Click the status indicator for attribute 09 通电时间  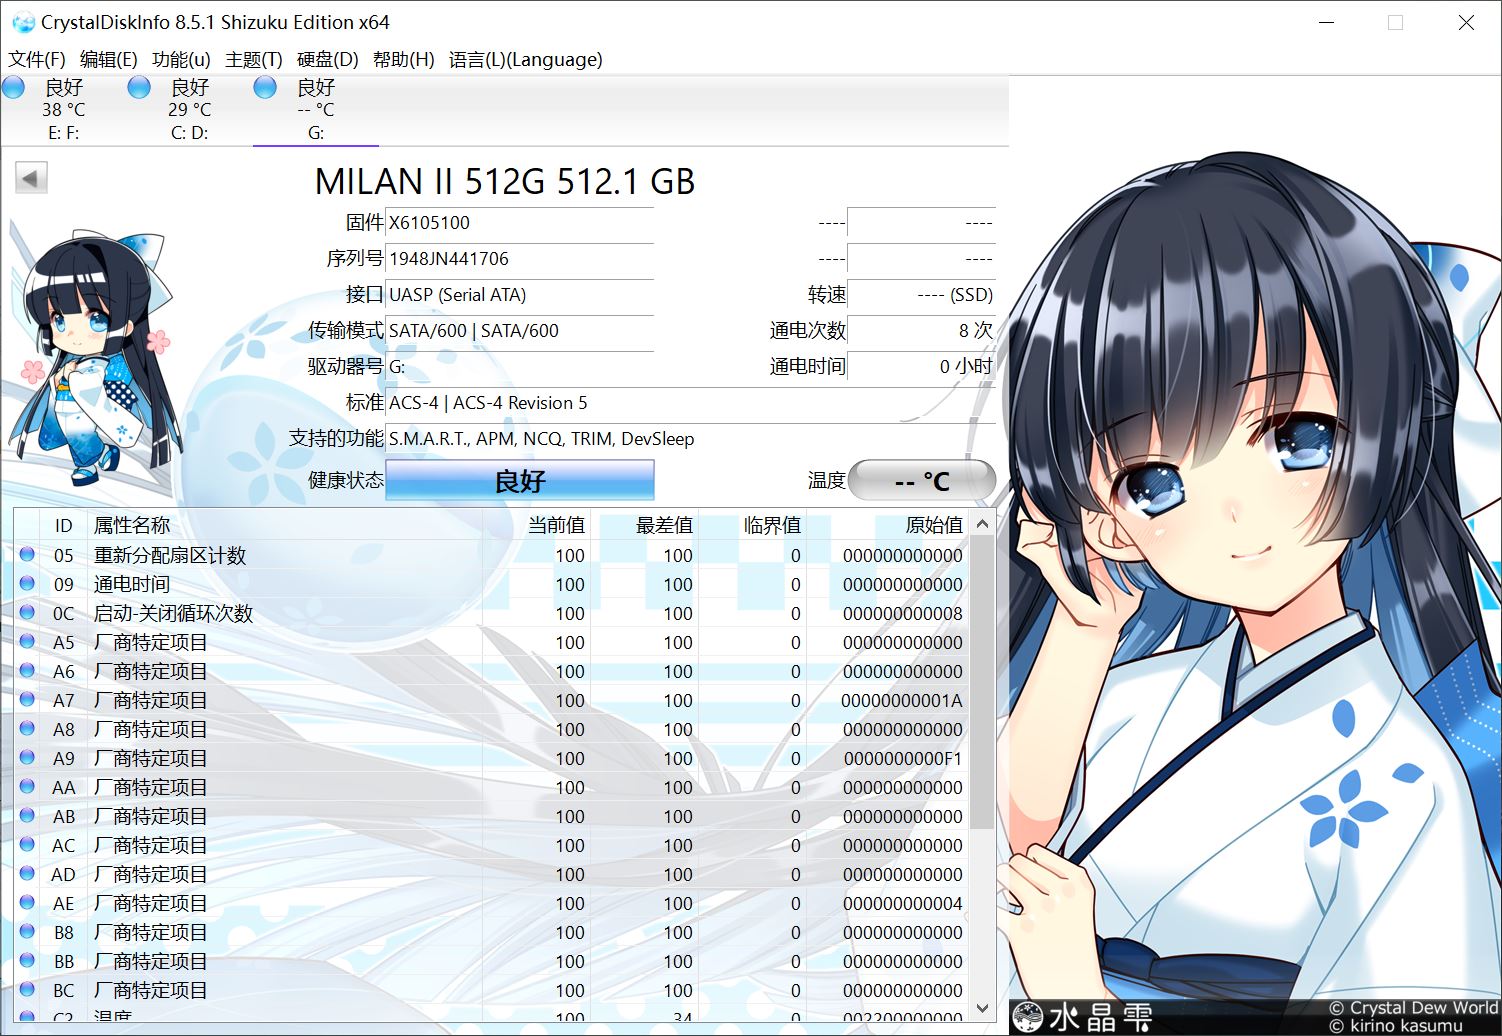pyautogui.click(x=26, y=584)
